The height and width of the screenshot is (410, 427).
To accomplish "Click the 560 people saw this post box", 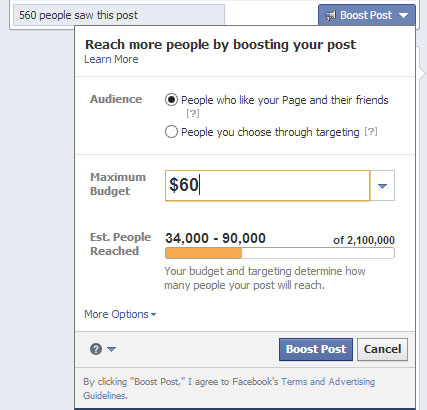I will 119,15.
